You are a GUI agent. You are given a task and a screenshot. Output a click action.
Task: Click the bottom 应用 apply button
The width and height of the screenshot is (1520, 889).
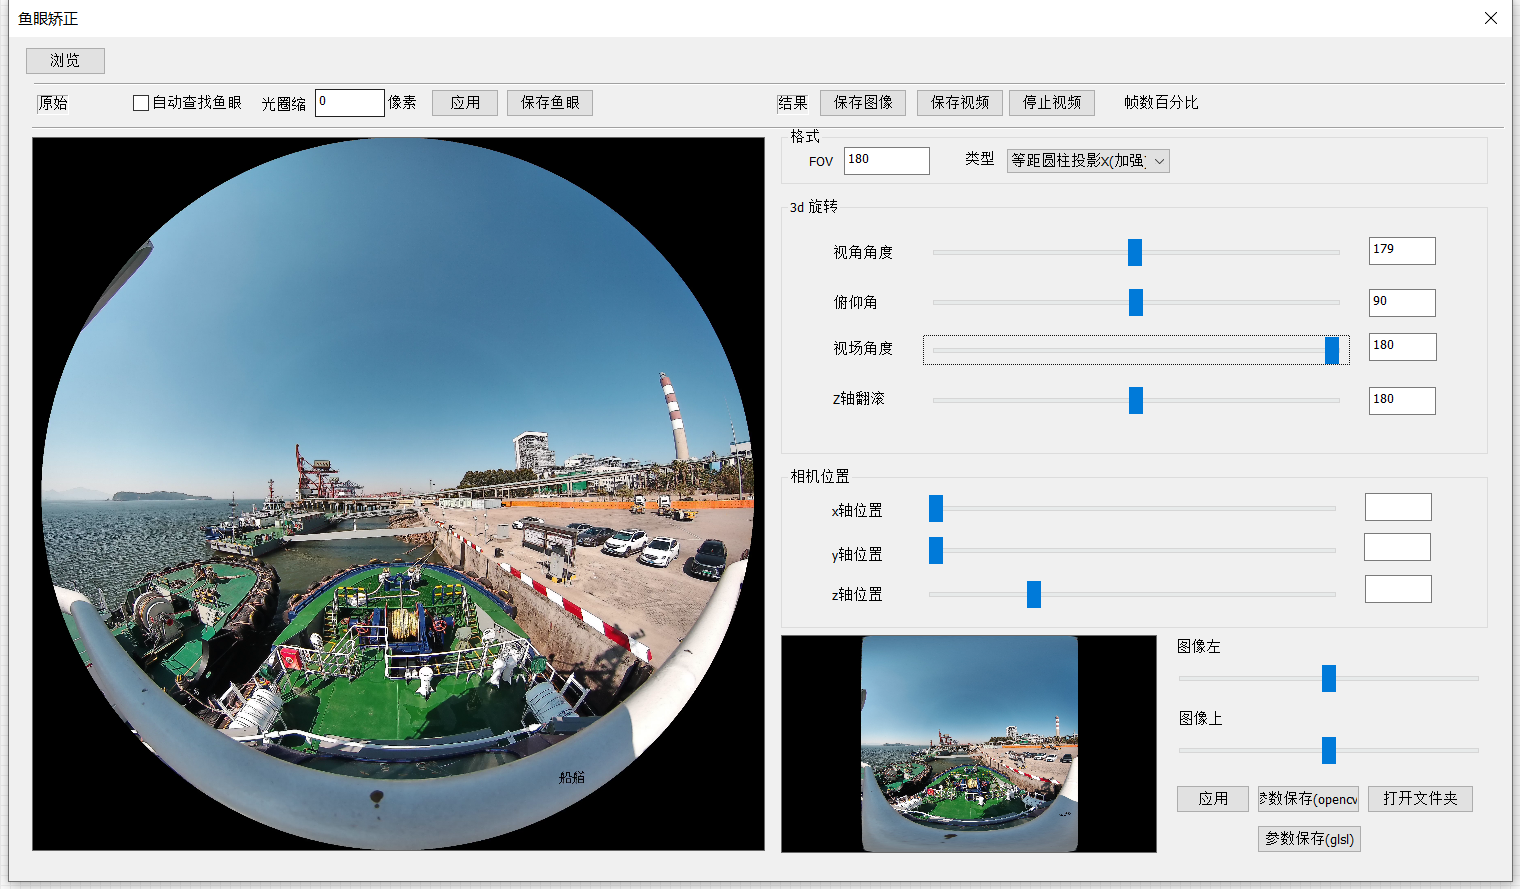(1213, 799)
